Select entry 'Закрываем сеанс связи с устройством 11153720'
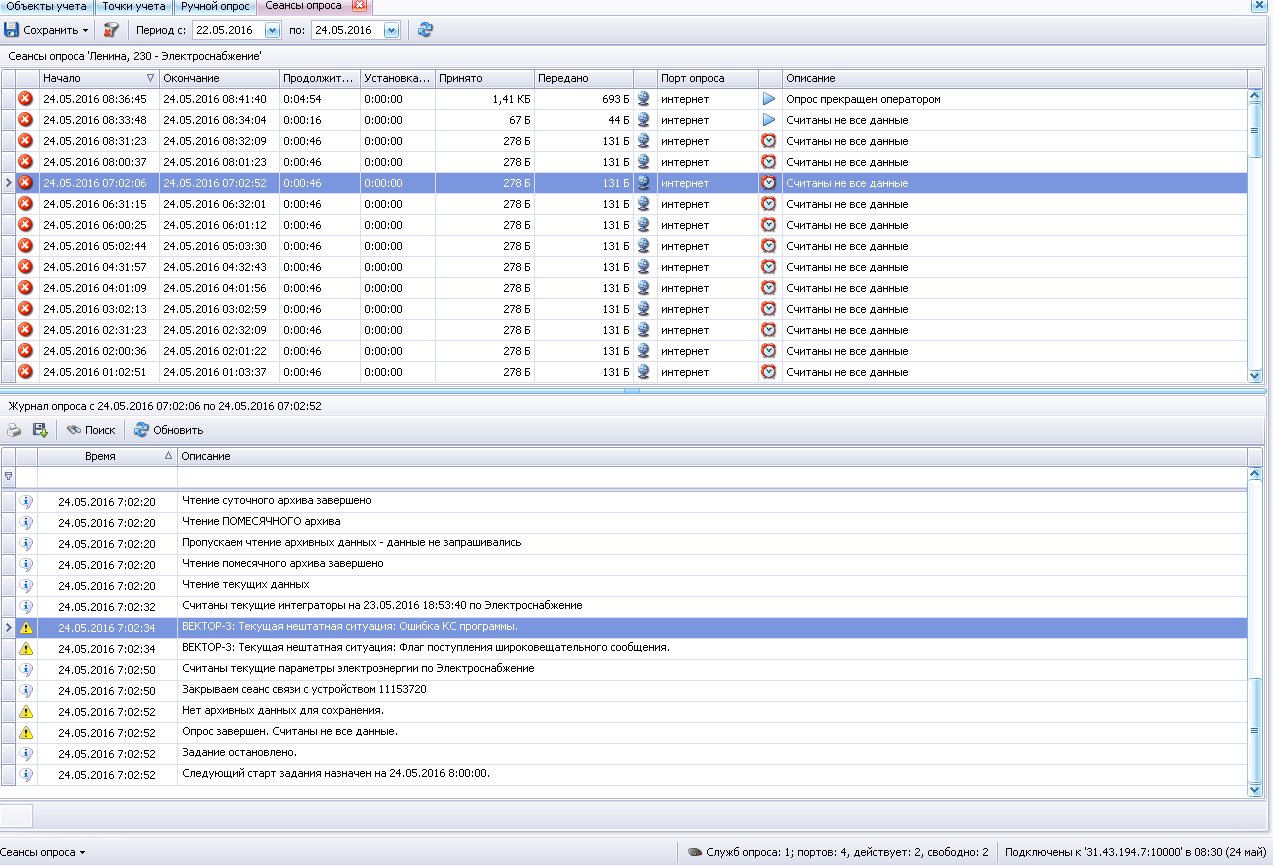This screenshot has height=866, width=1273. click(x=625, y=690)
